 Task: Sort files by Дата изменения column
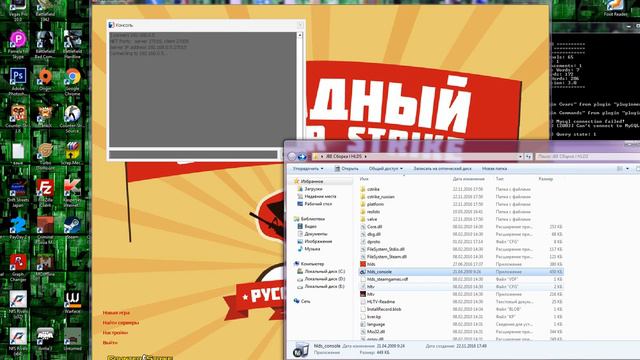[x=469, y=179]
